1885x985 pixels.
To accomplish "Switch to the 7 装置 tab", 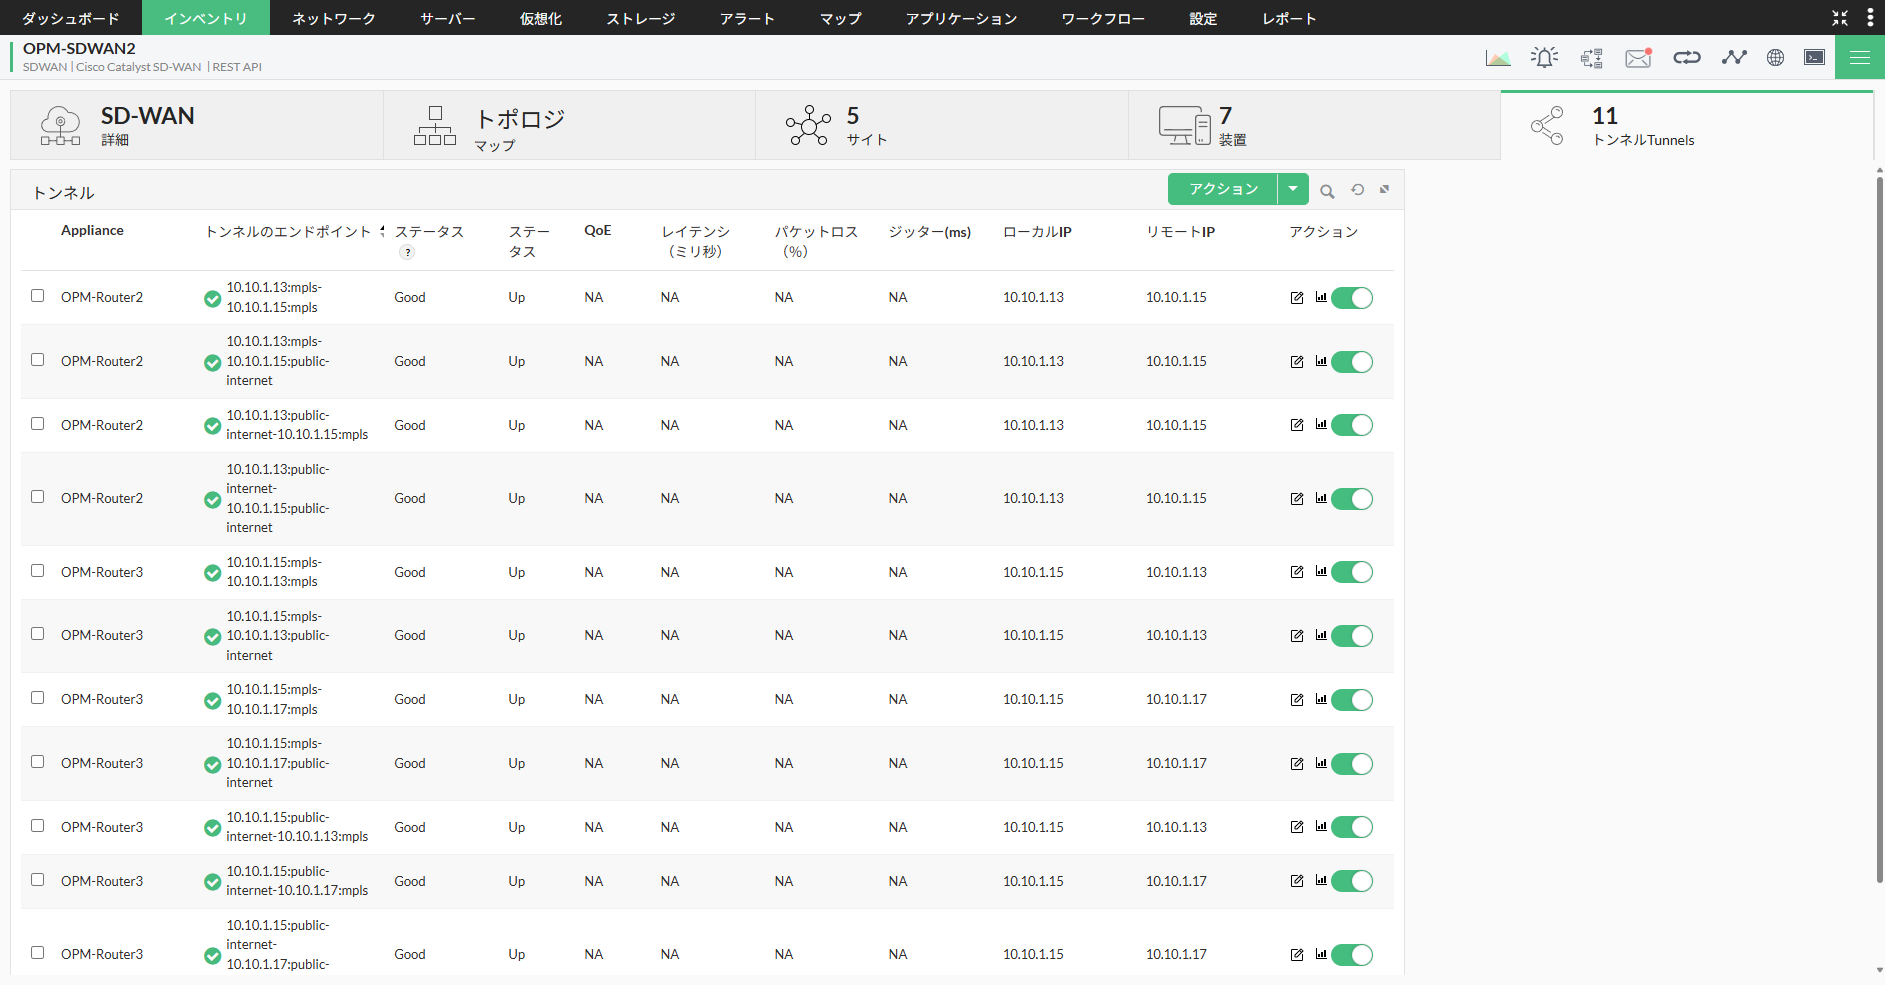I will 1314,125.
